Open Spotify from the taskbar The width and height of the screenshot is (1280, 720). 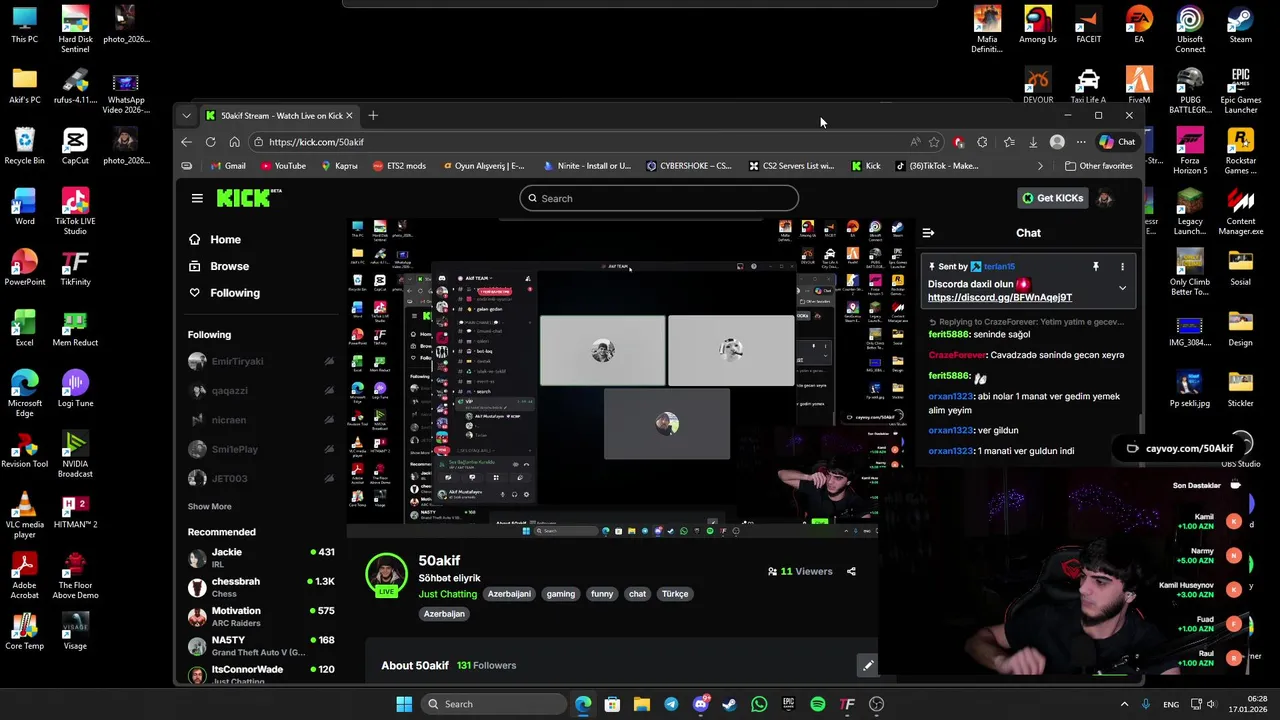(818, 704)
